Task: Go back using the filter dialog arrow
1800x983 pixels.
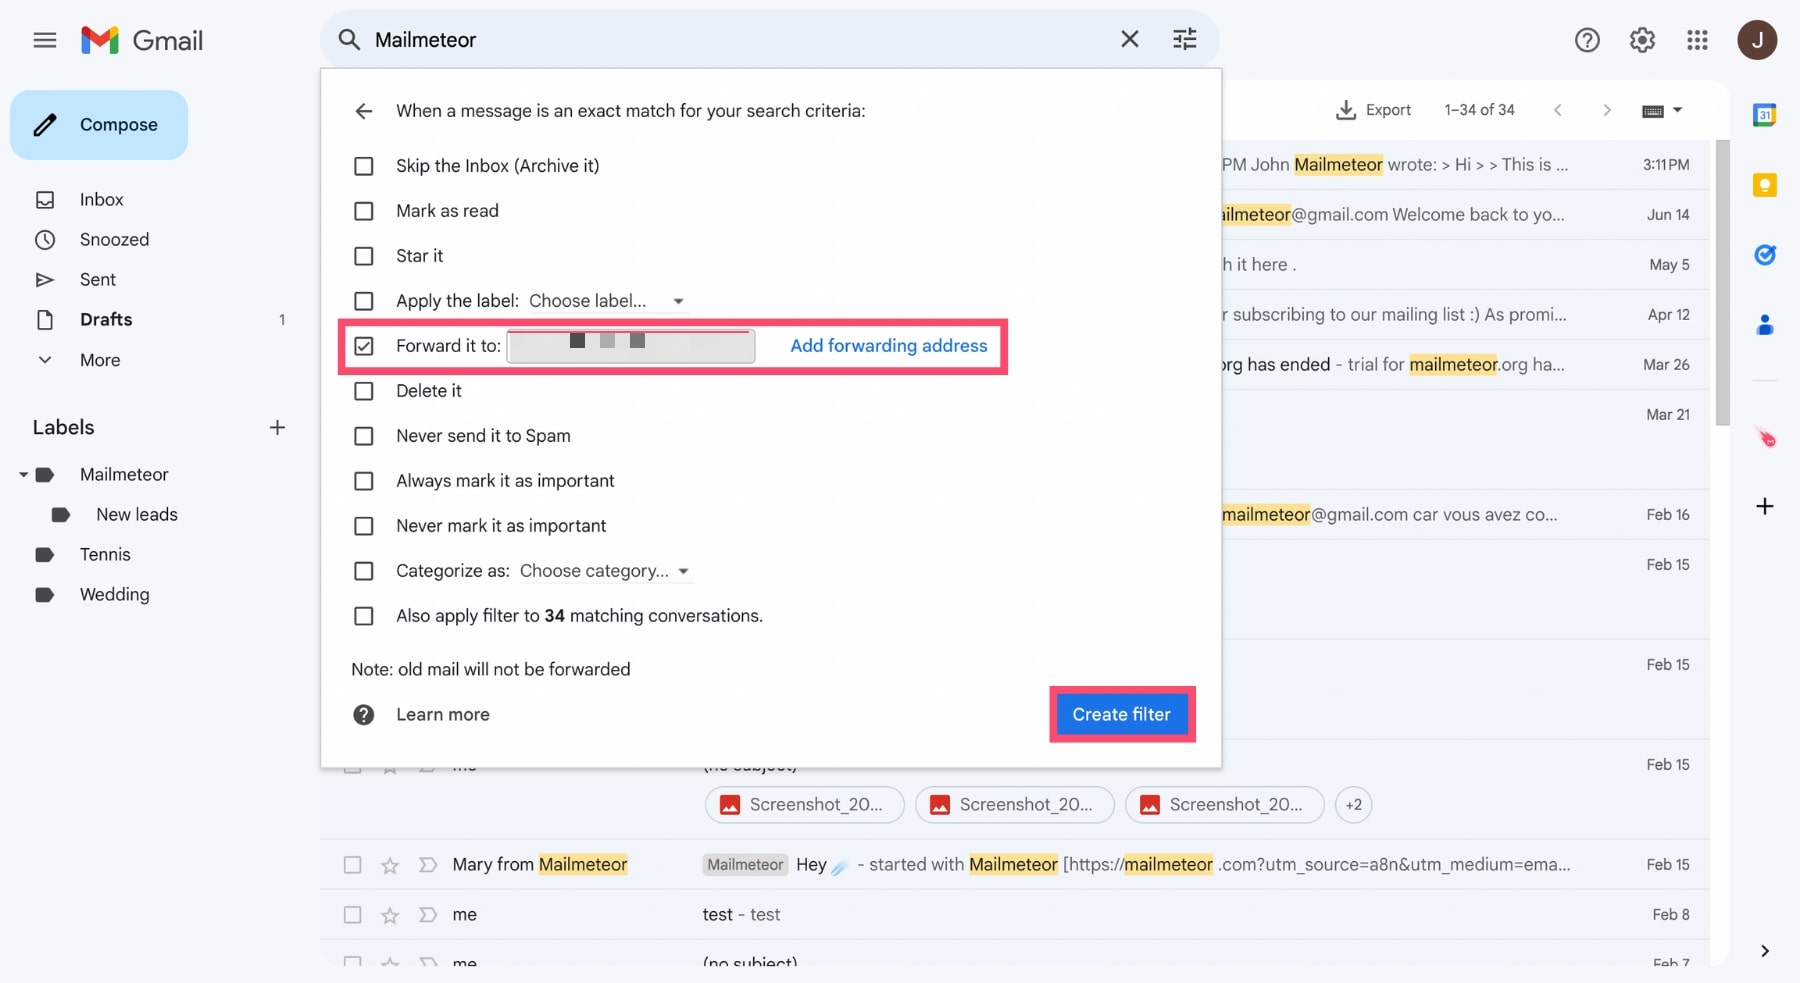Action: (x=364, y=111)
